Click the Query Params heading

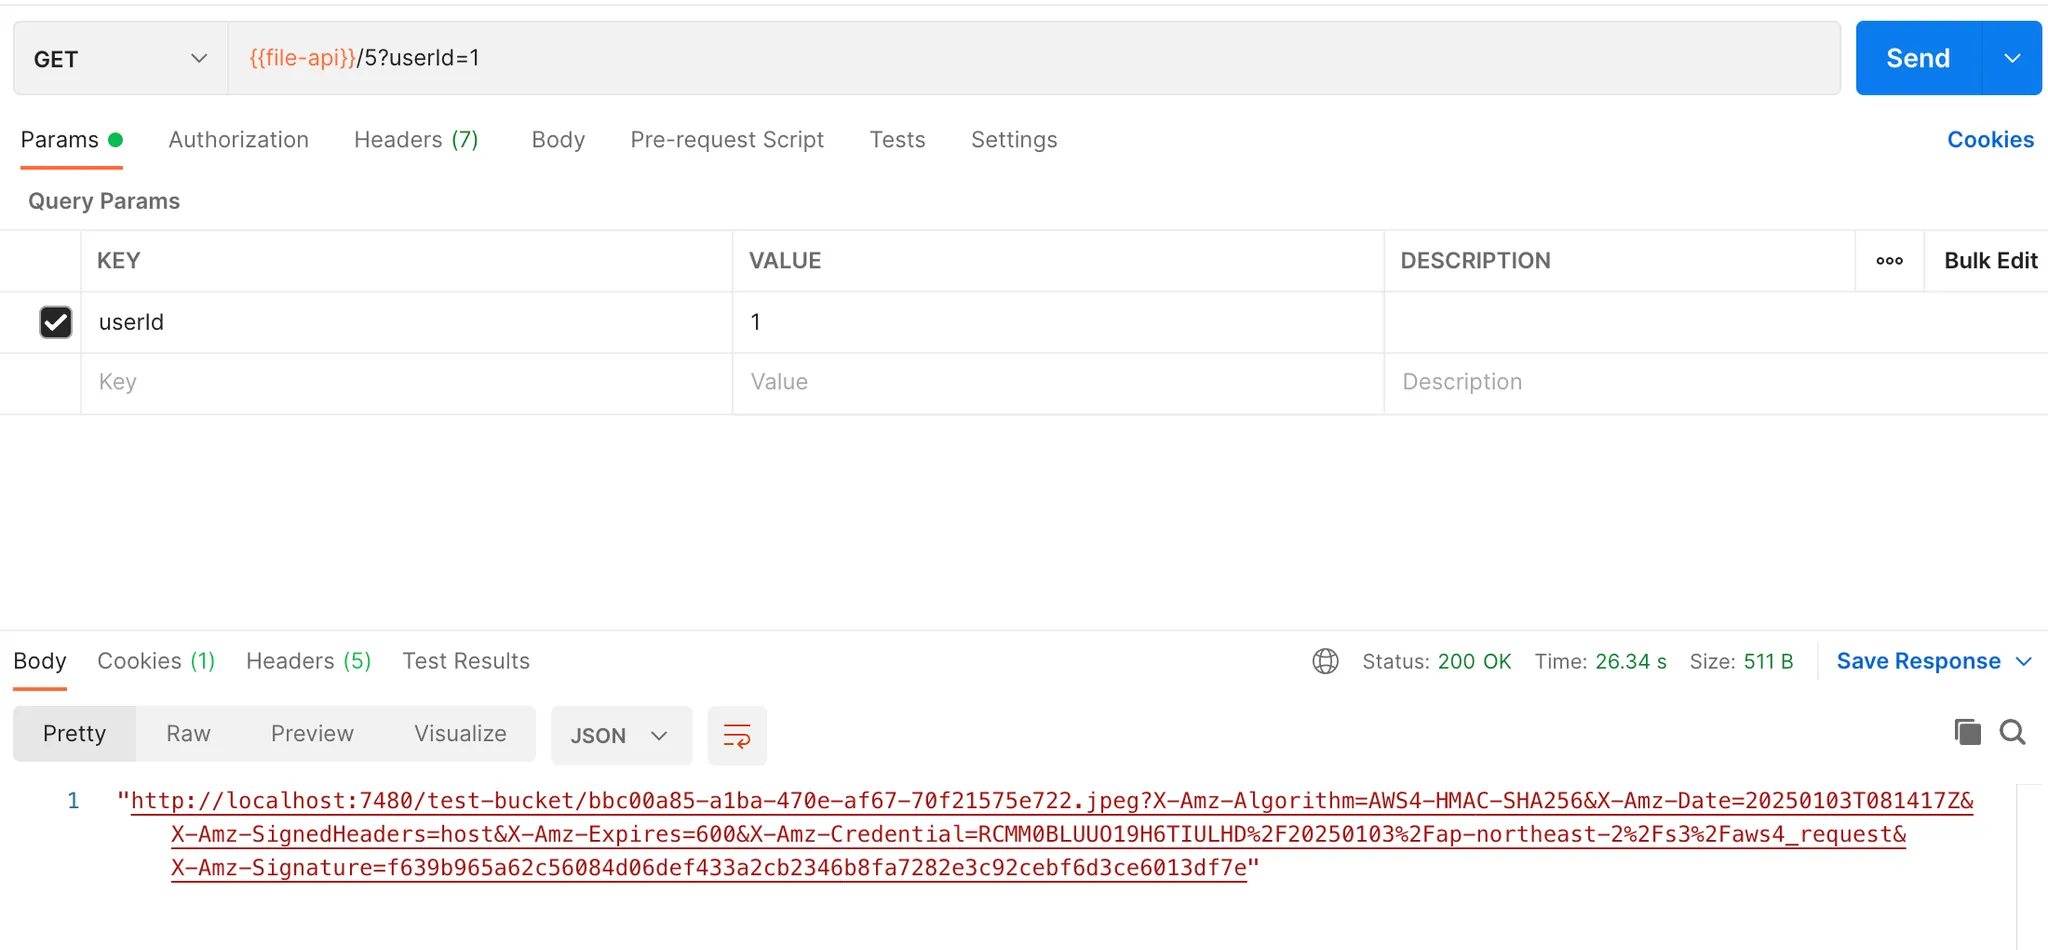pyautogui.click(x=104, y=201)
